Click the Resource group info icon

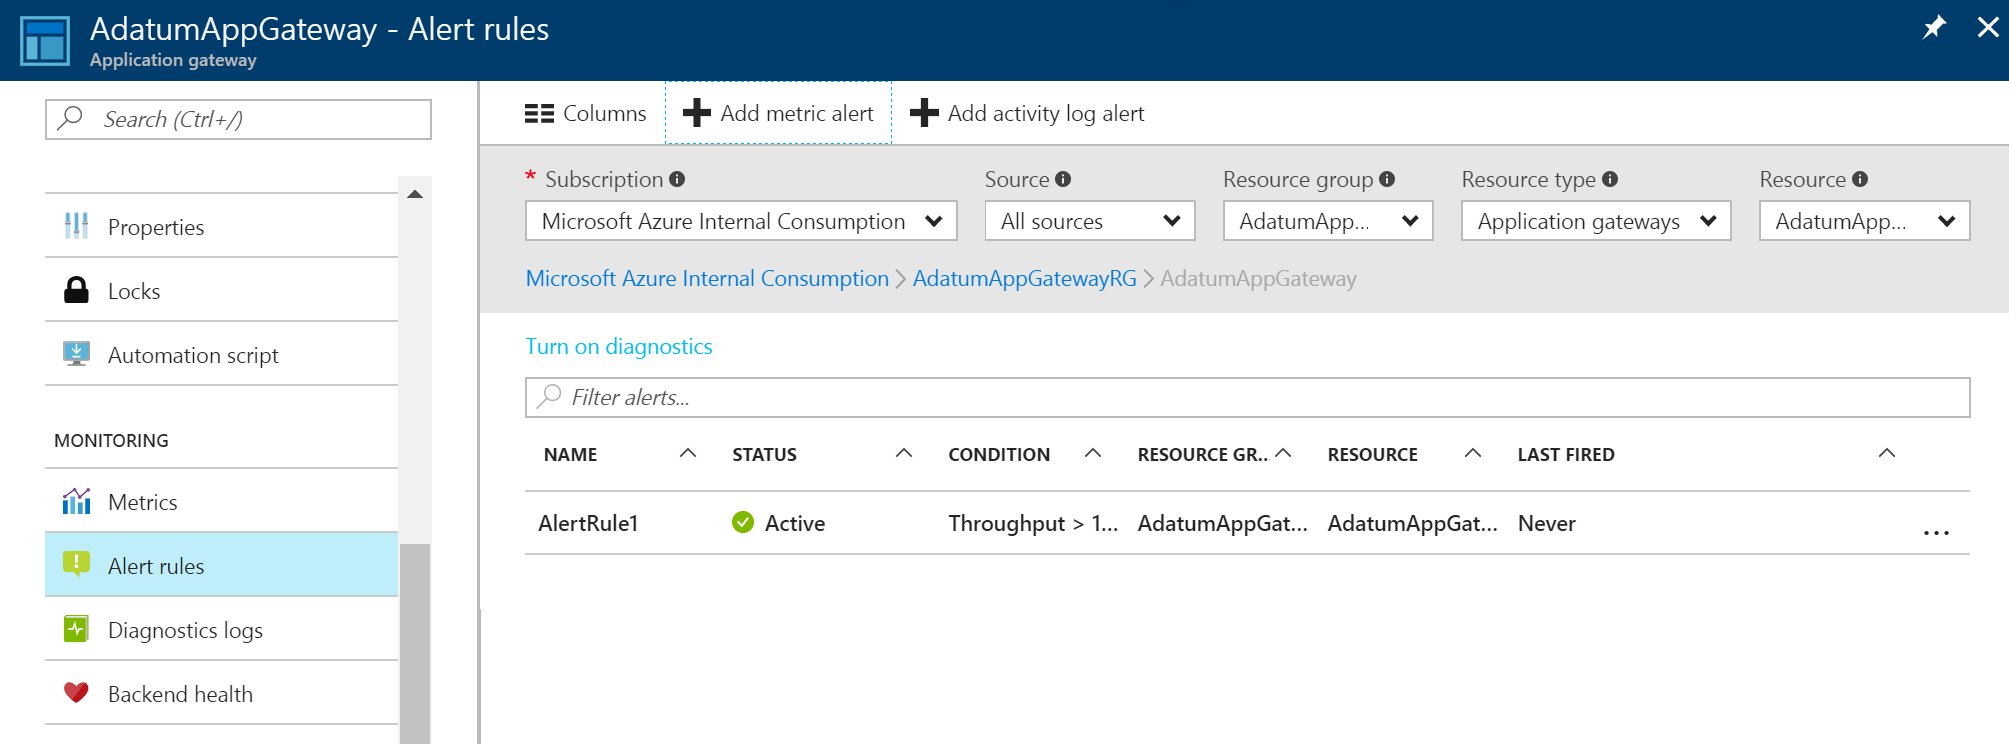coord(1387,179)
